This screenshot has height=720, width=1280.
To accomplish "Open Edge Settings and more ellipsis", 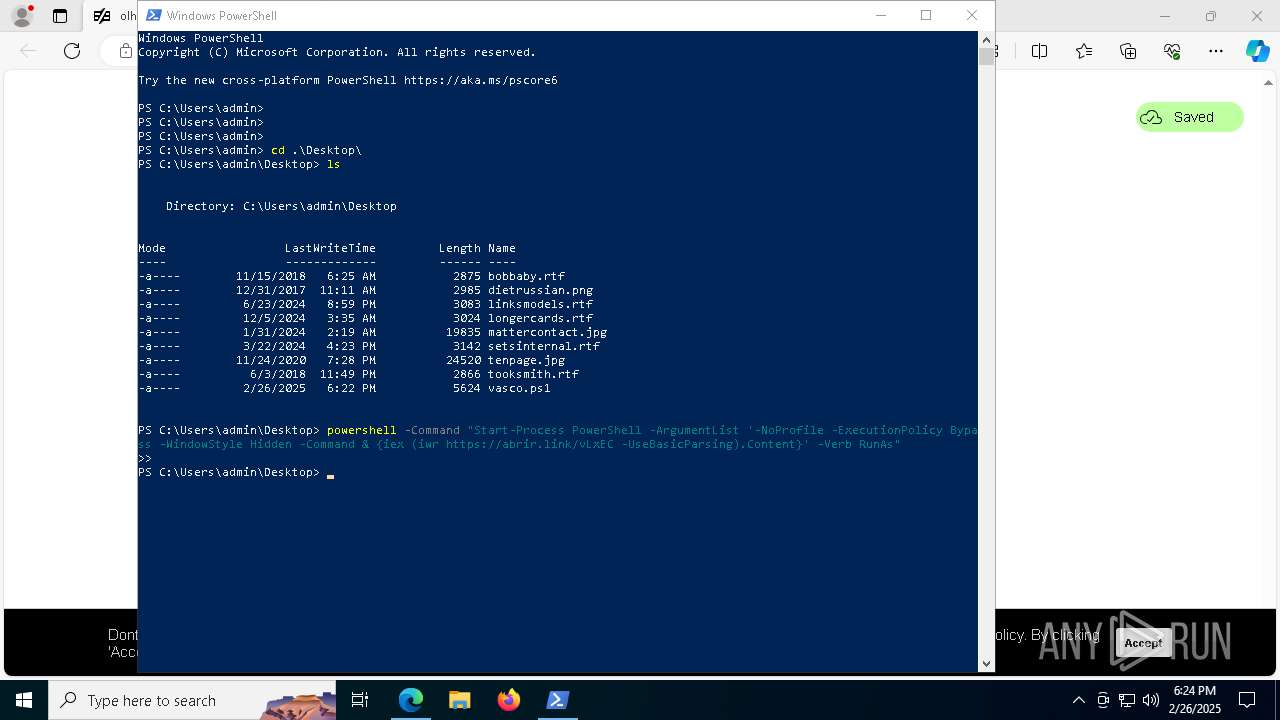I will (x=1216, y=51).
